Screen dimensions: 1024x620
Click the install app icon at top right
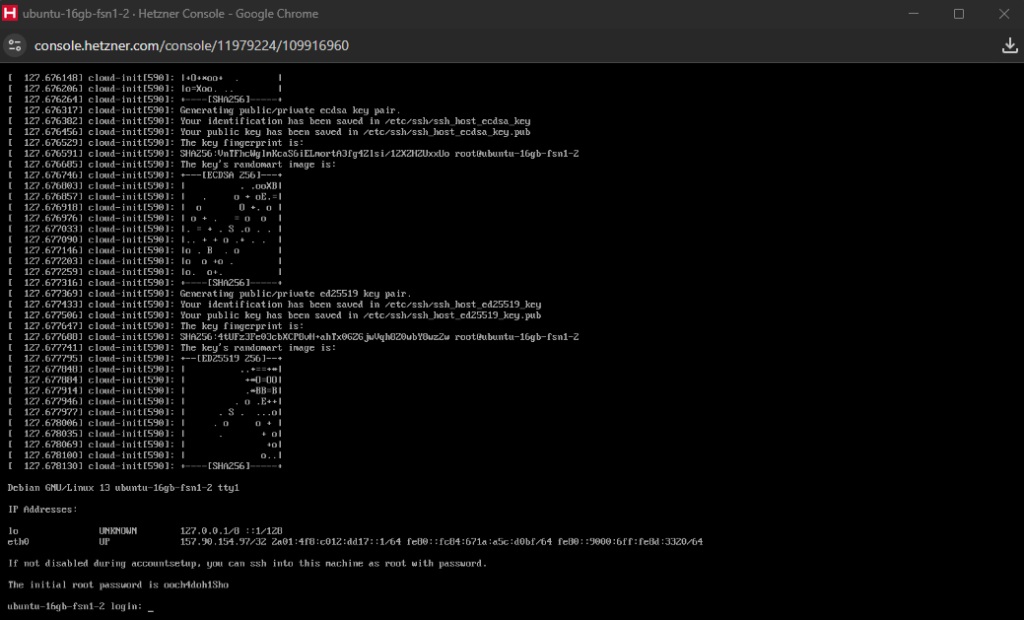click(x=1009, y=46)
